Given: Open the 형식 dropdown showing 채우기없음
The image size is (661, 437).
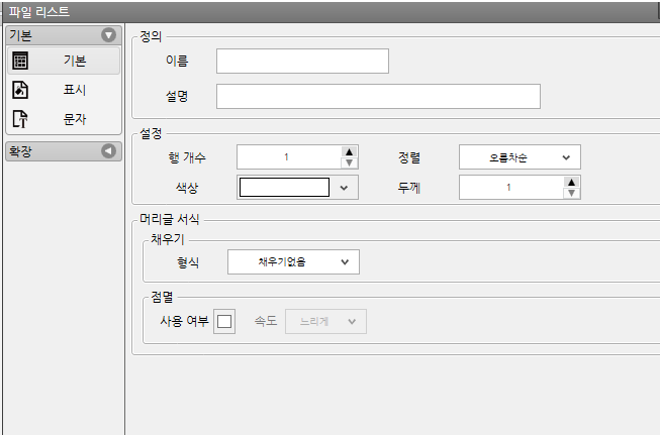Looking at the screenshot, I should click(293, 262).
